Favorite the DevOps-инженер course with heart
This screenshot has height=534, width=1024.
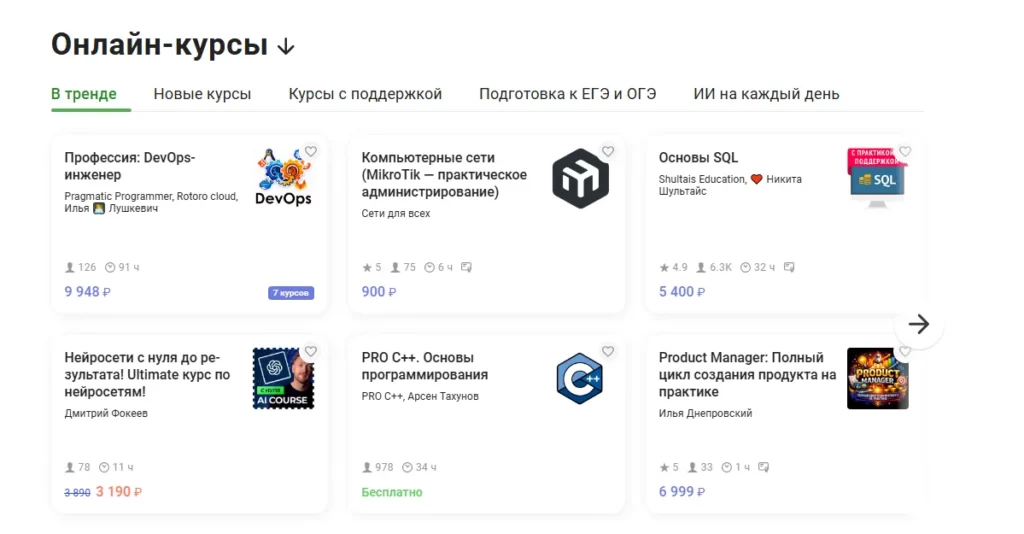pos(311,152)
